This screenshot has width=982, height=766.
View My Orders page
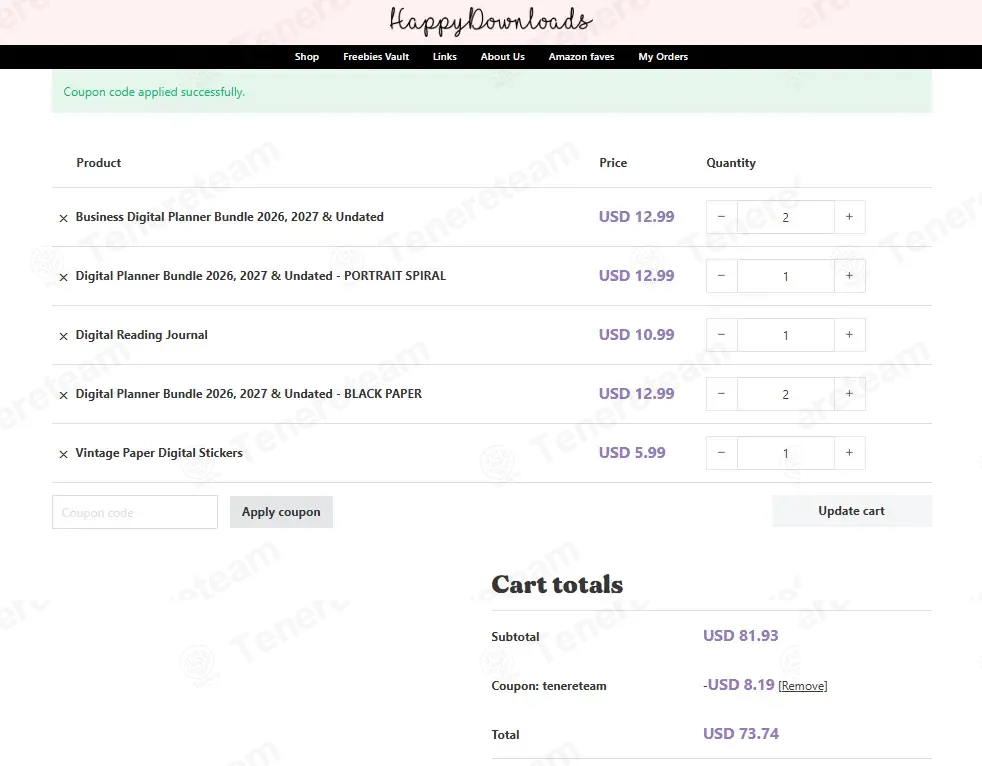point(663,56)
